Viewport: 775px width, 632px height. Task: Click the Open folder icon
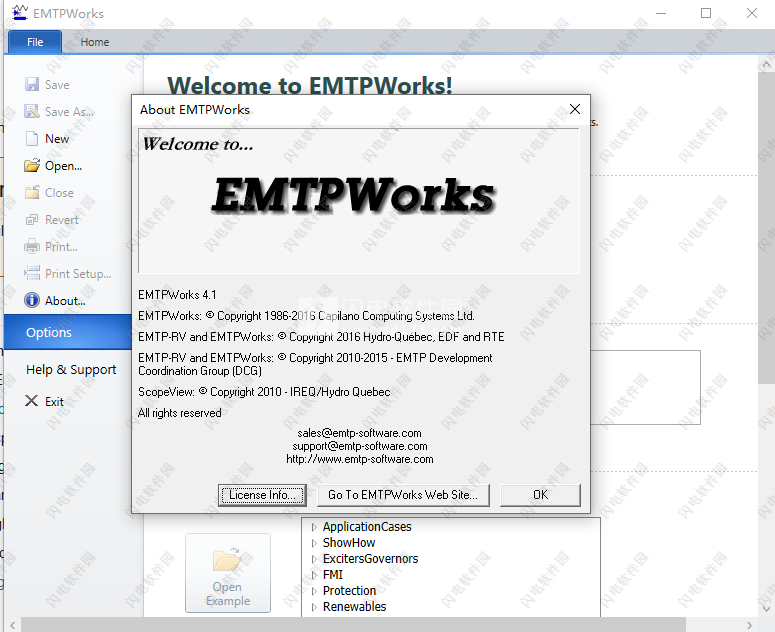(x=32, y=166)
